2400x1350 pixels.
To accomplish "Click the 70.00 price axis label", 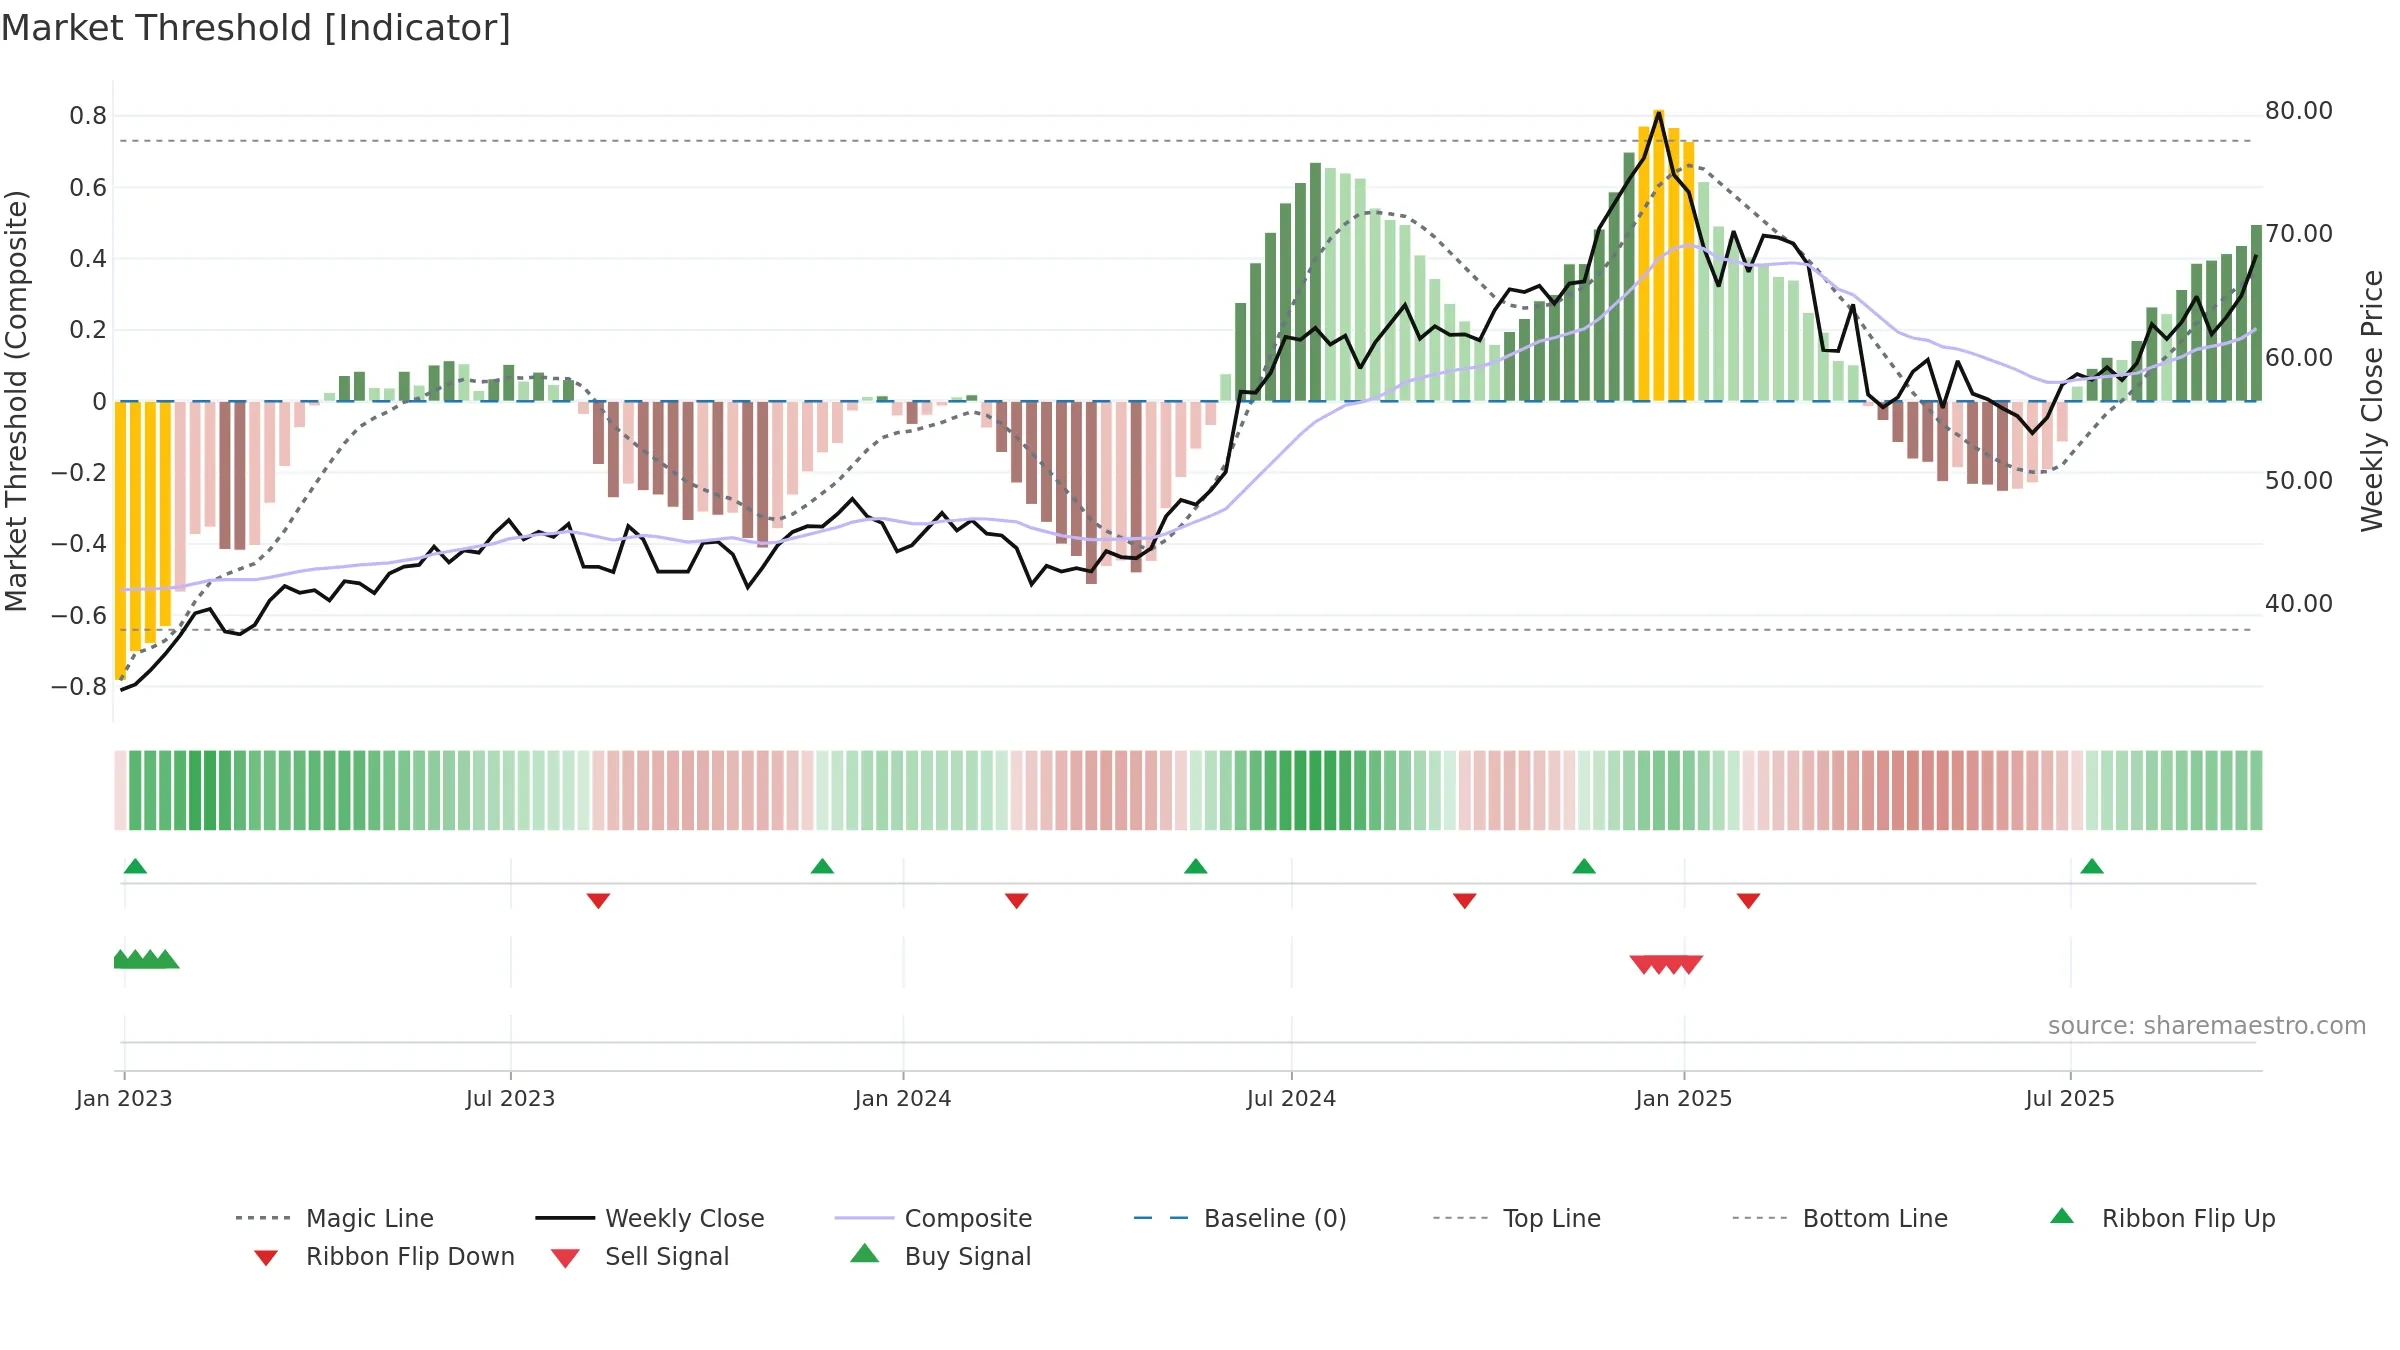I will point(2299,234).
